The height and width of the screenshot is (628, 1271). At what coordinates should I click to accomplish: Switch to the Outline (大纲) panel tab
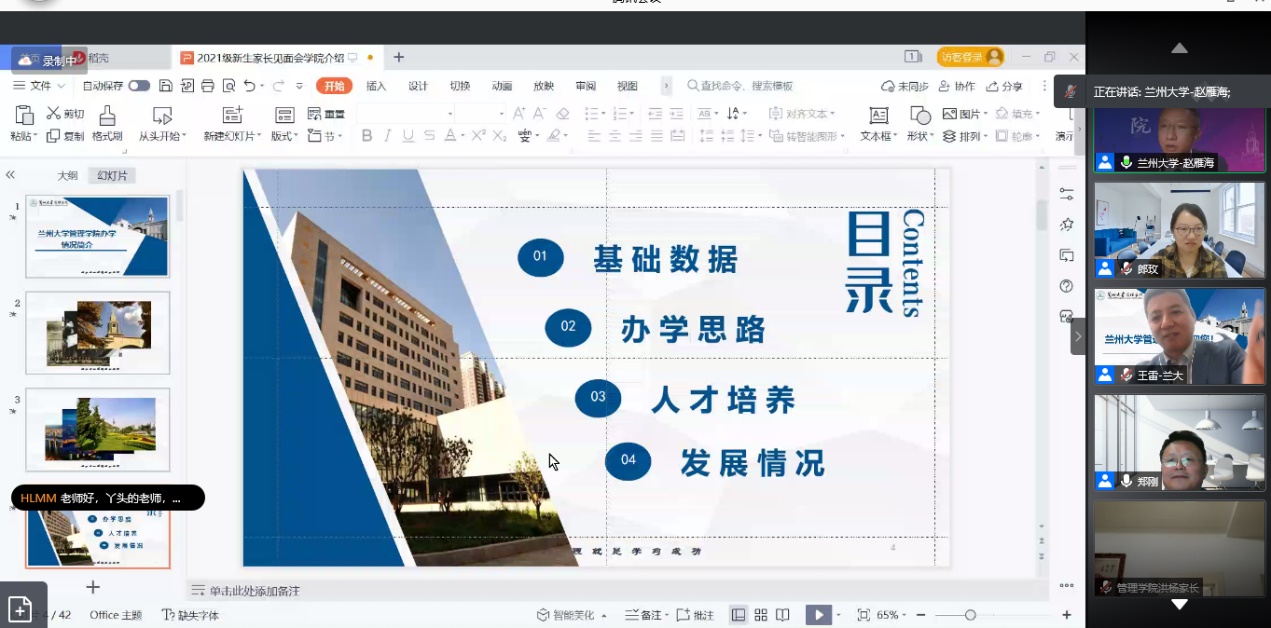[67, 175]
